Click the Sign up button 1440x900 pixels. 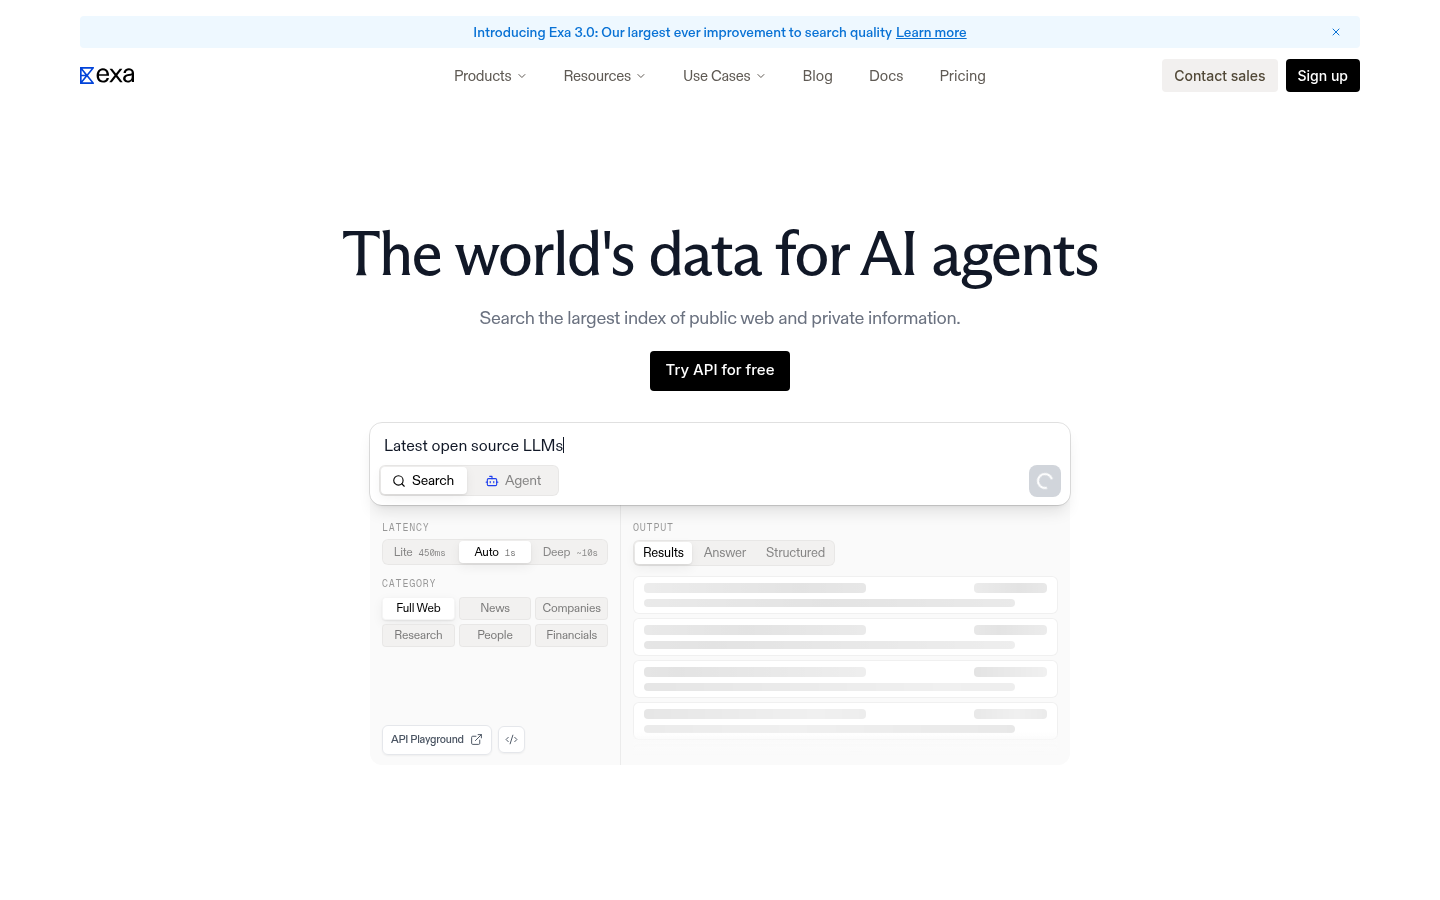[x=1323, y=76]
